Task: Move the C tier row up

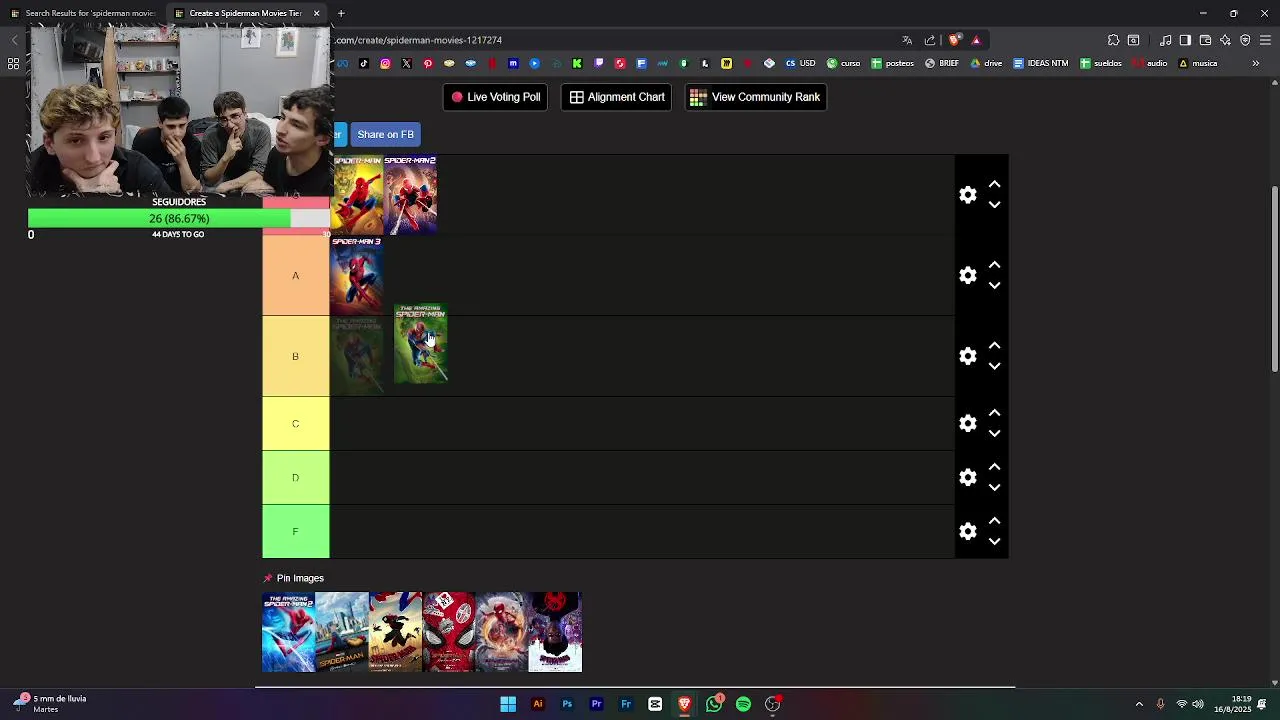Action: pos(994,413)
